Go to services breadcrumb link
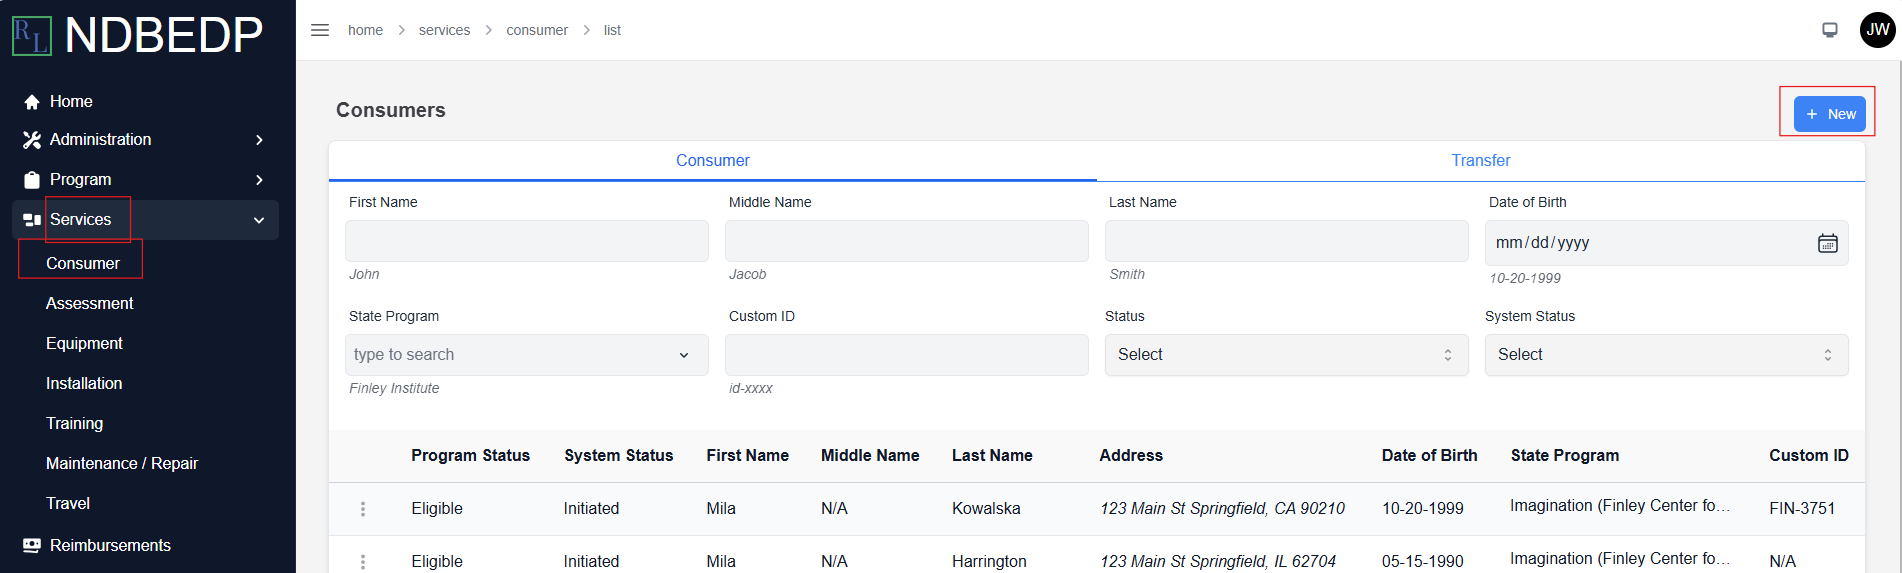This screenshot has width=1902, height=573. pyautogui.click(x=444, y=30)
